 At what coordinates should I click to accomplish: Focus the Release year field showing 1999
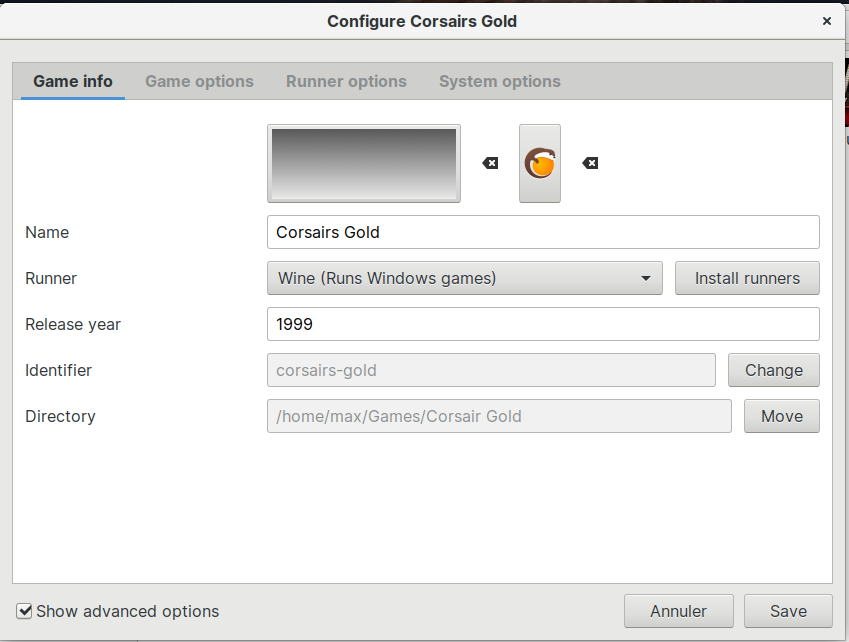point(543,324)
